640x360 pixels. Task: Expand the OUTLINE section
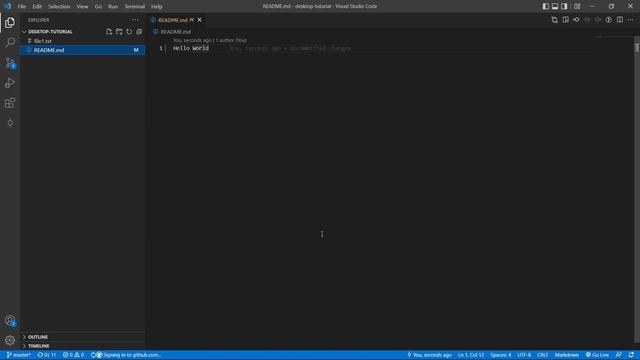38,337
